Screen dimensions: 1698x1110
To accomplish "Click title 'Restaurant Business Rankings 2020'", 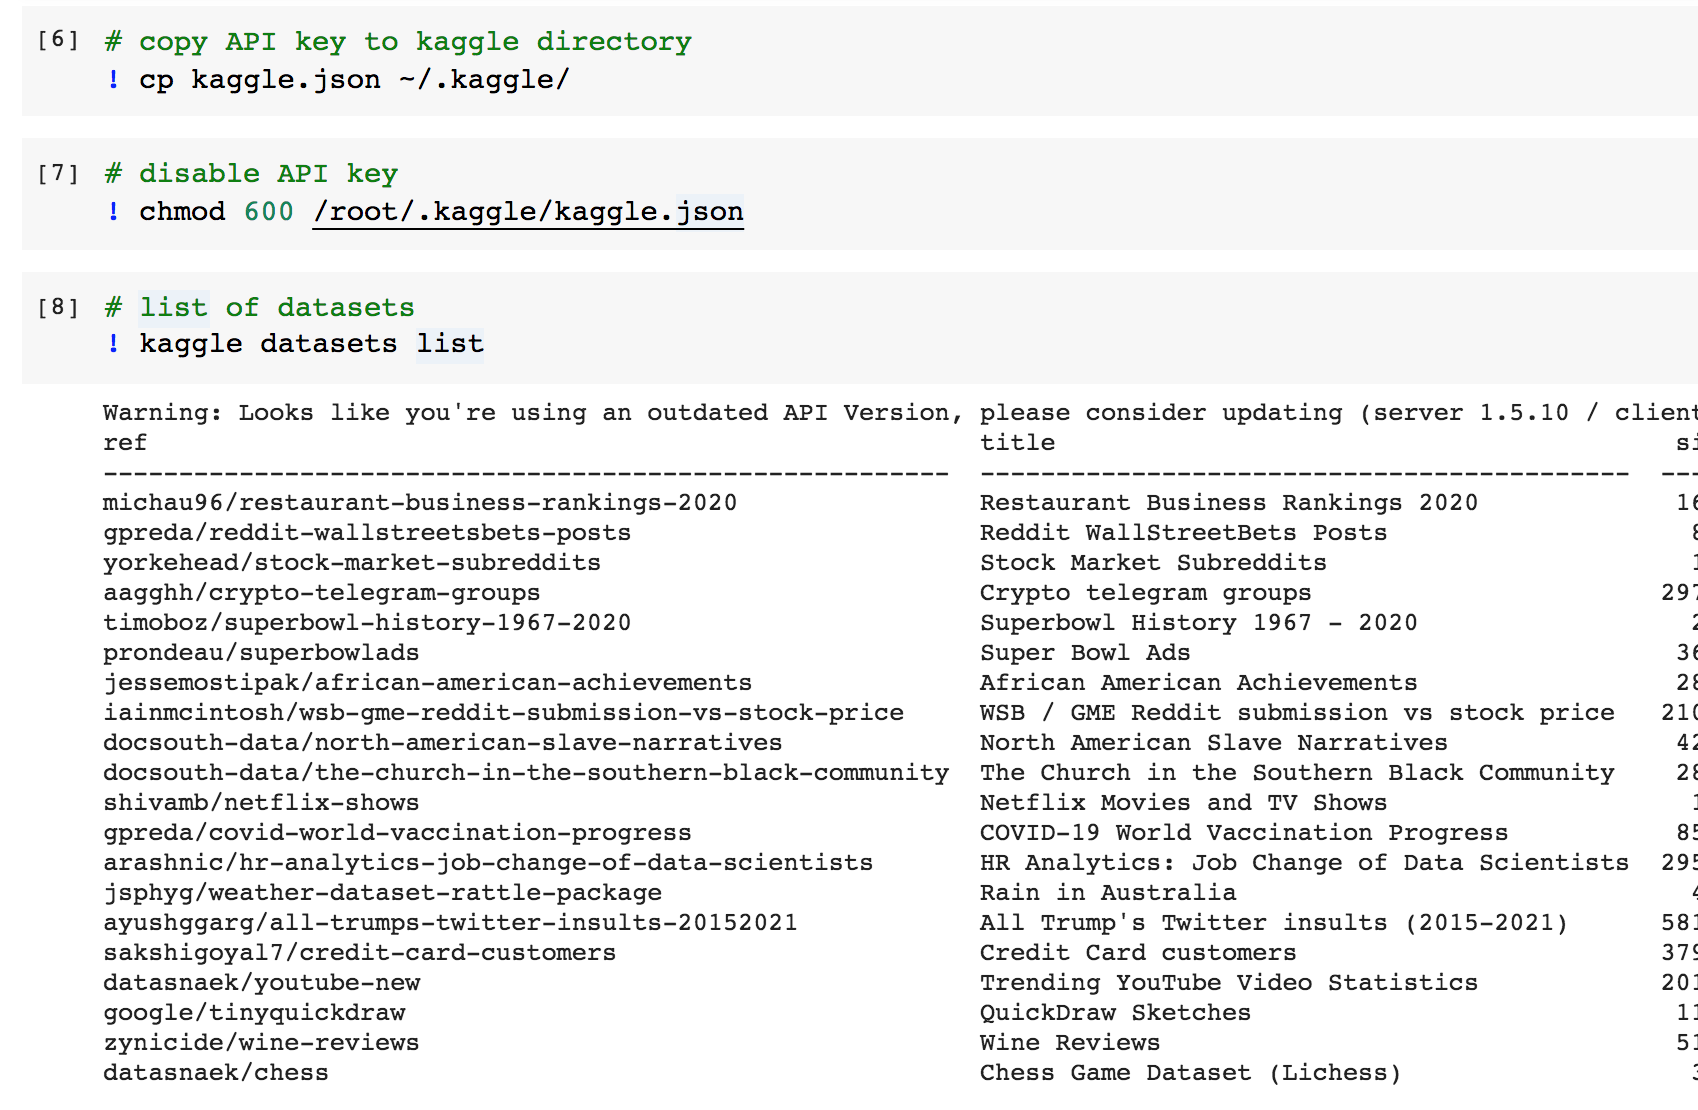I will pos(1229,502).
